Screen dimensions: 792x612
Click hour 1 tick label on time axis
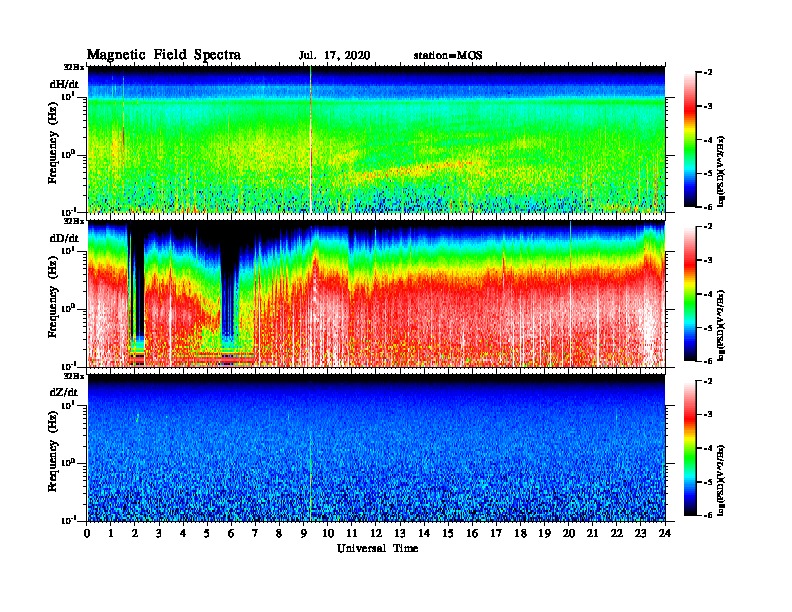click(x=111, y=533)
